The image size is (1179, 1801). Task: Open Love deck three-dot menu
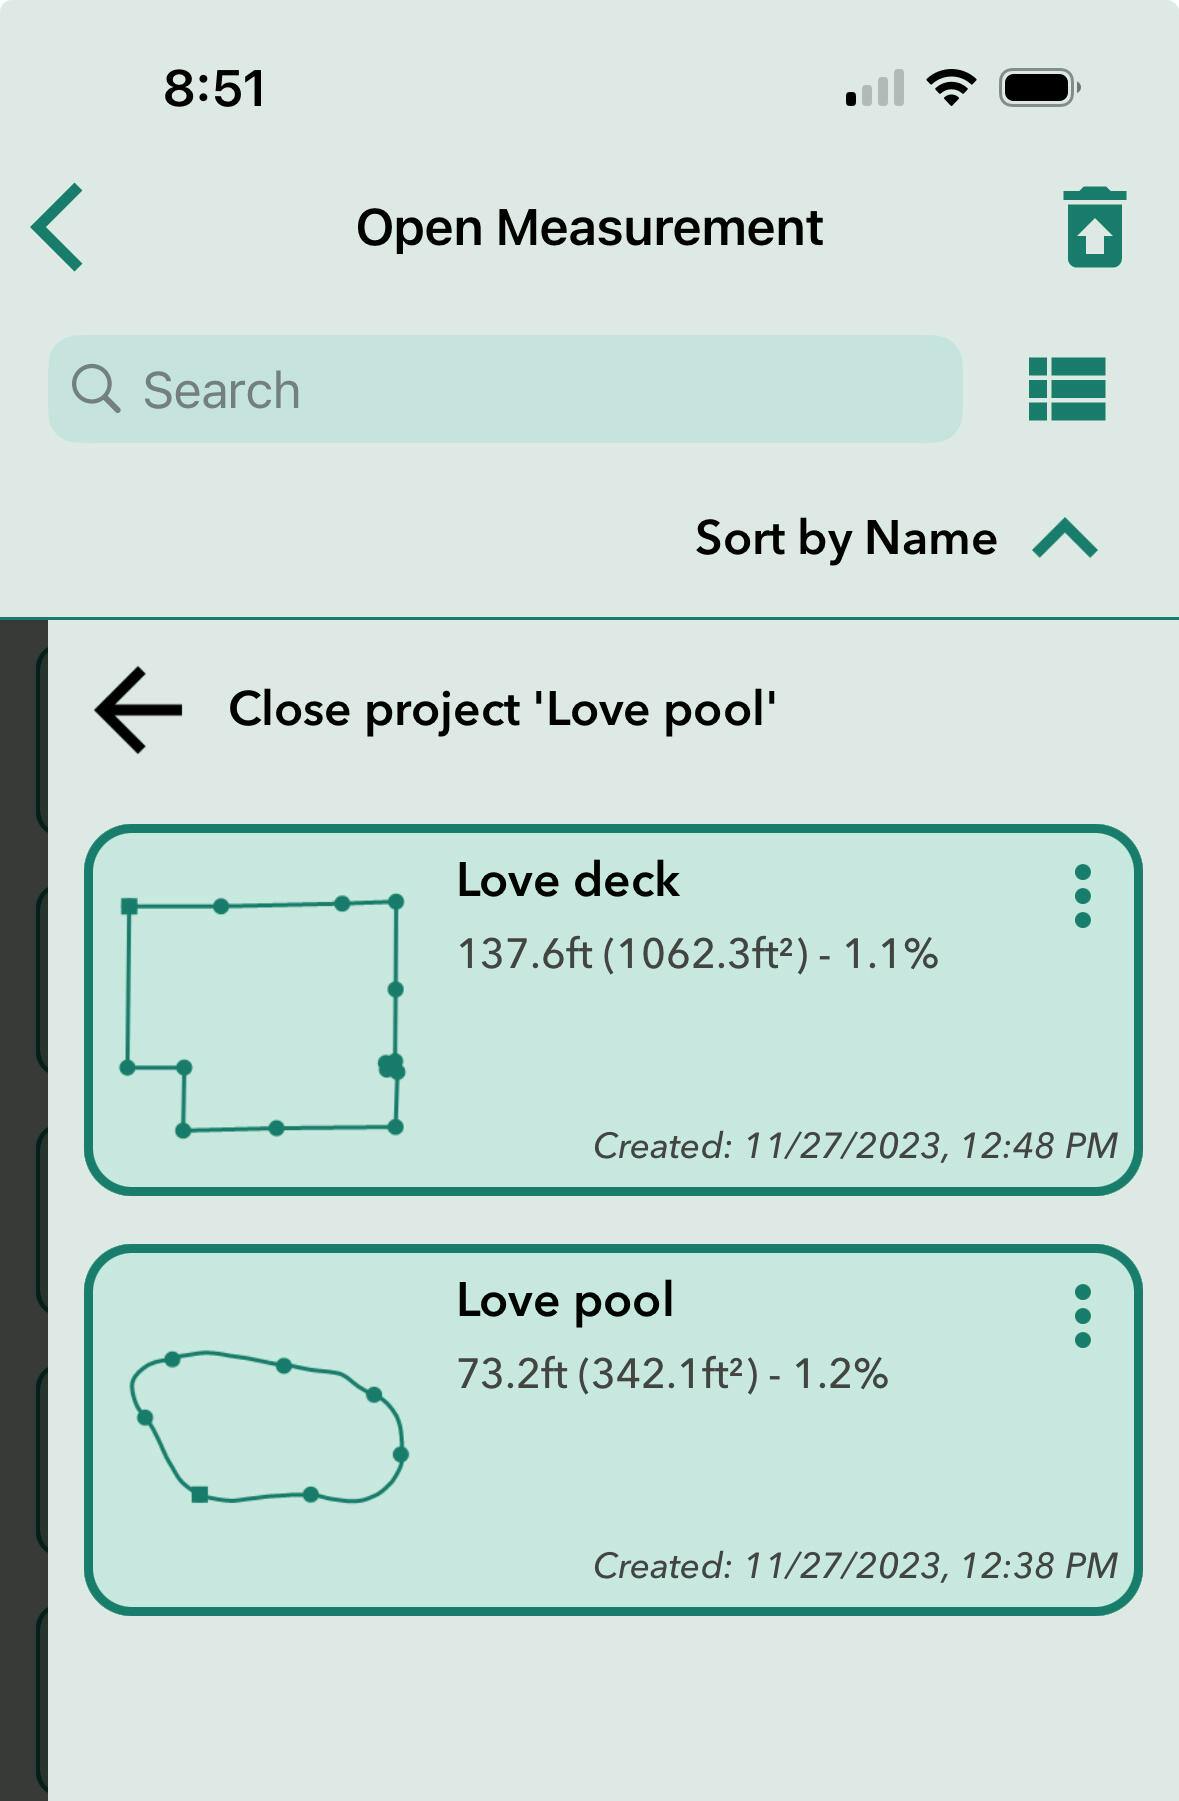click(1082, 896)
